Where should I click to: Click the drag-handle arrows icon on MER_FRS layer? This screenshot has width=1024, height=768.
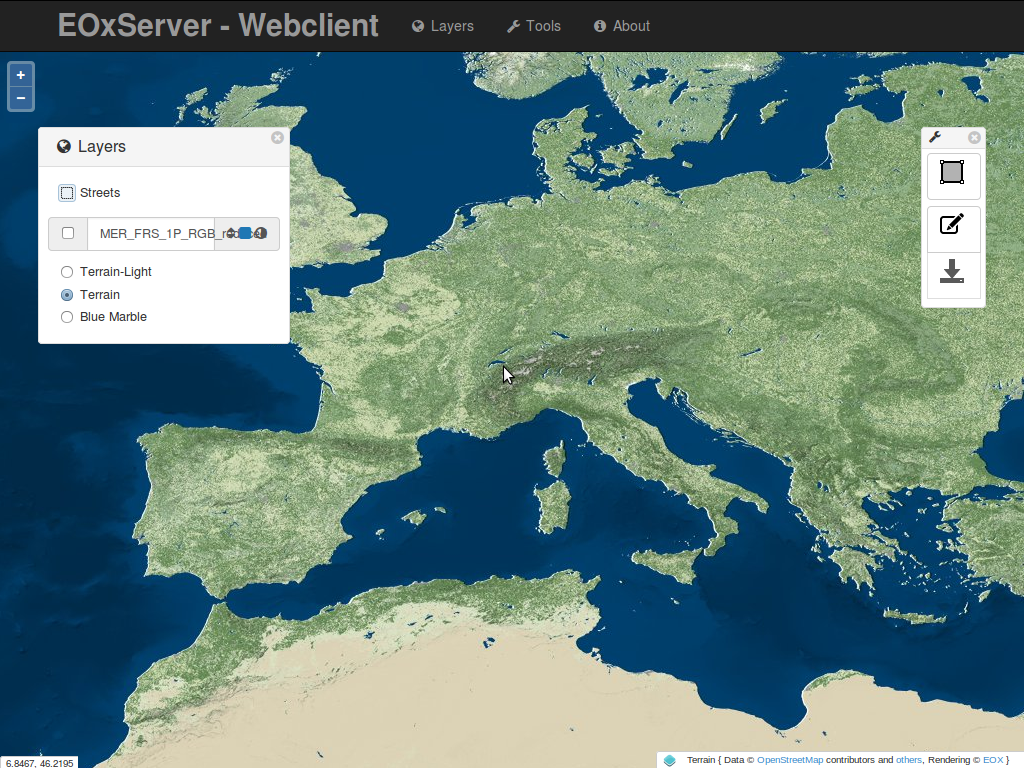231,233
